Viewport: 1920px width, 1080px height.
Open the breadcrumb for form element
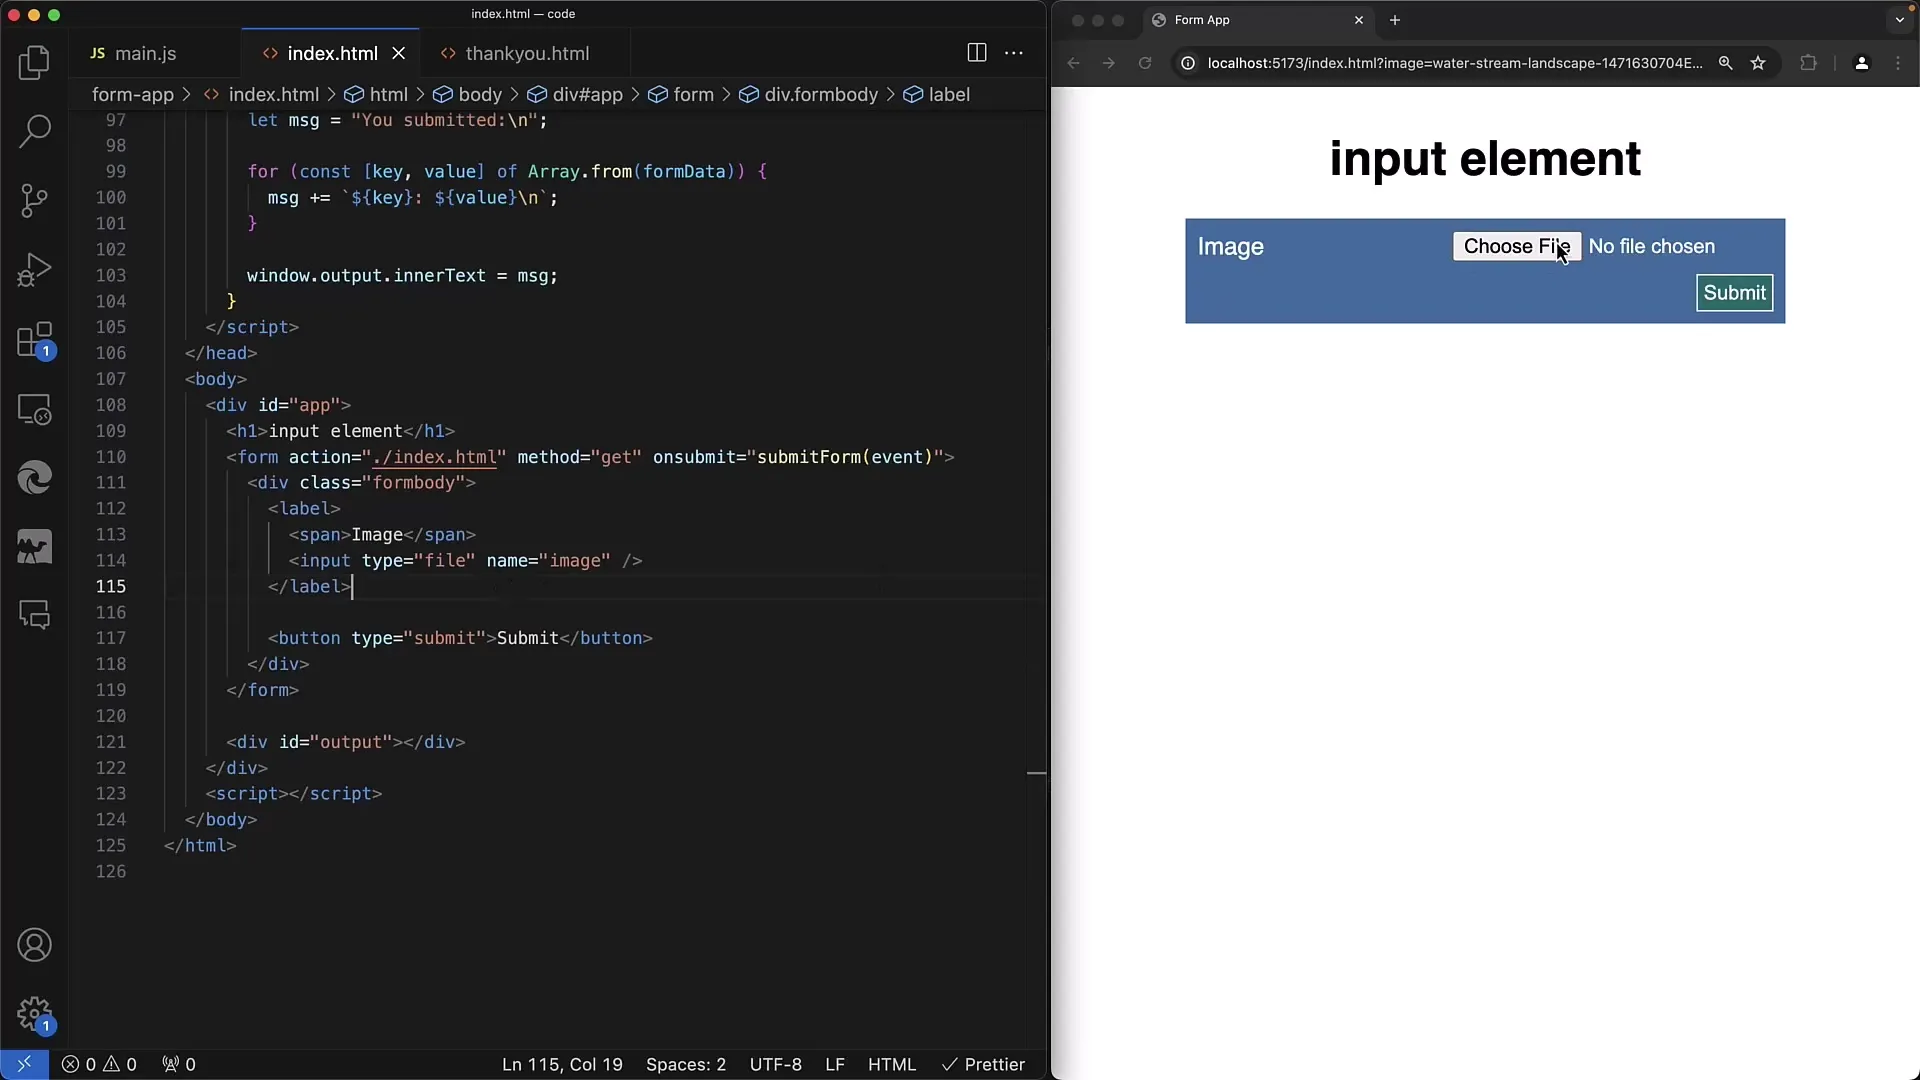[x=694, y=94]
